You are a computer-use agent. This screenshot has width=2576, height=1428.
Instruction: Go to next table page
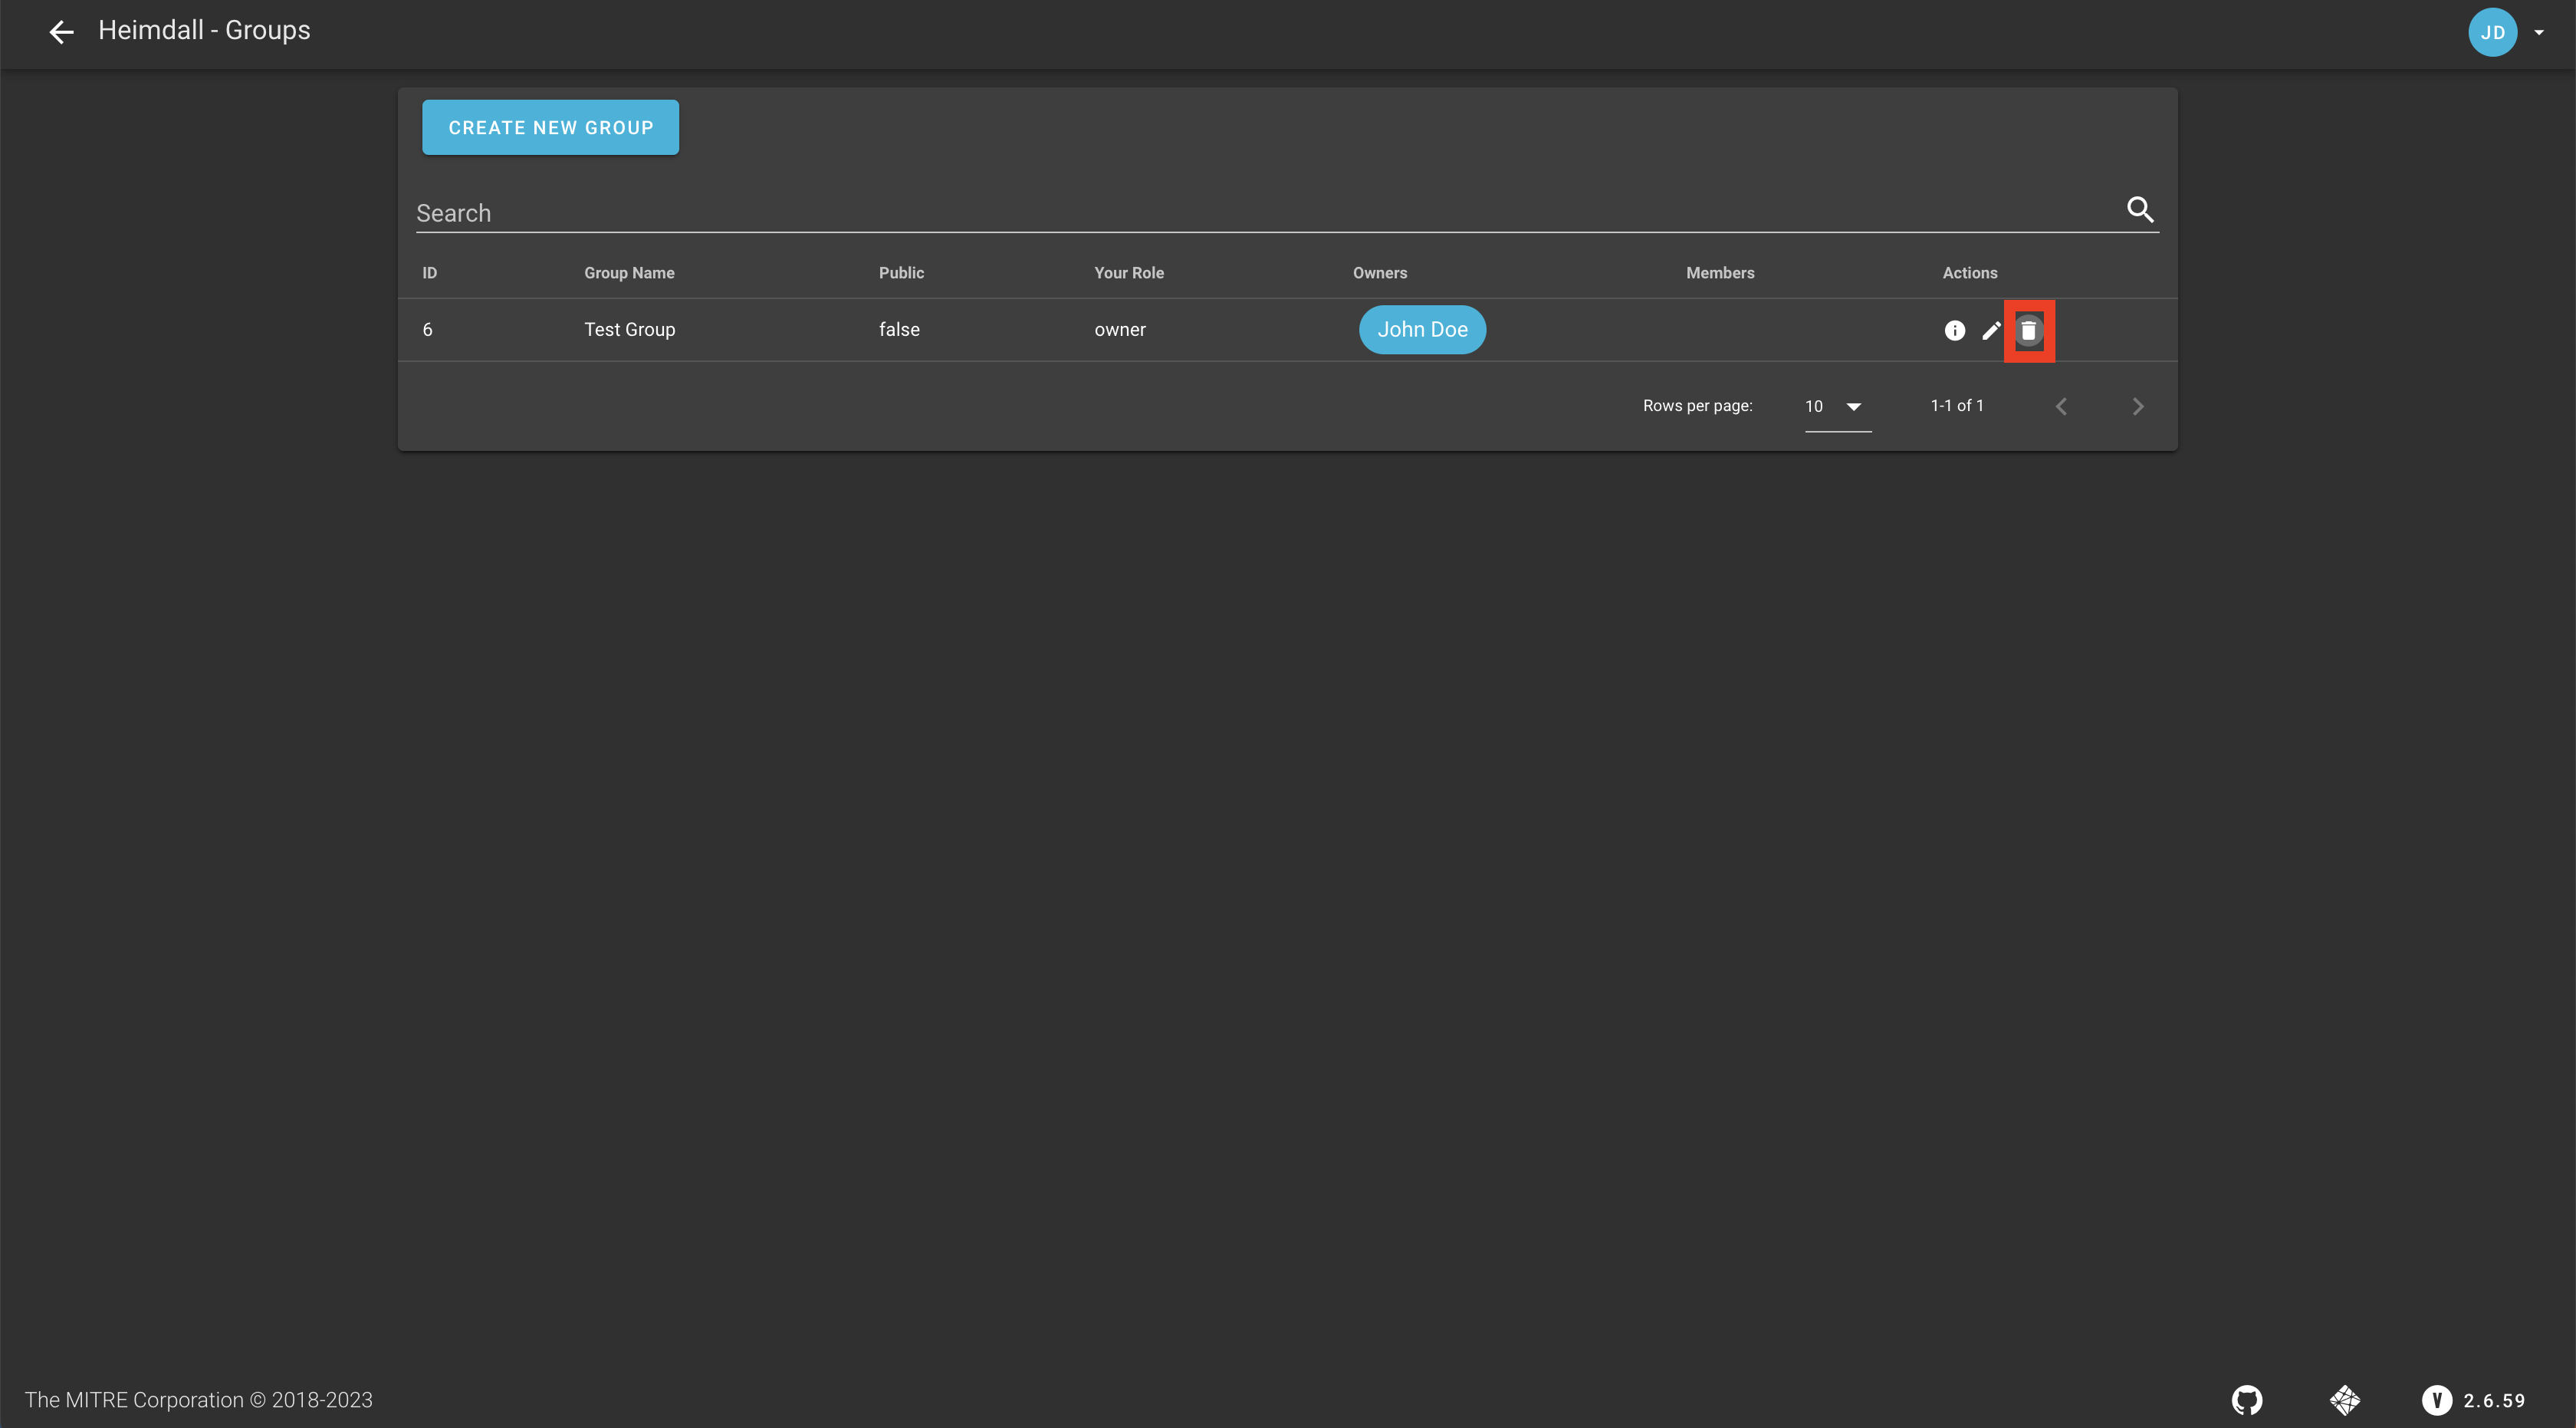click(2137, 406)
